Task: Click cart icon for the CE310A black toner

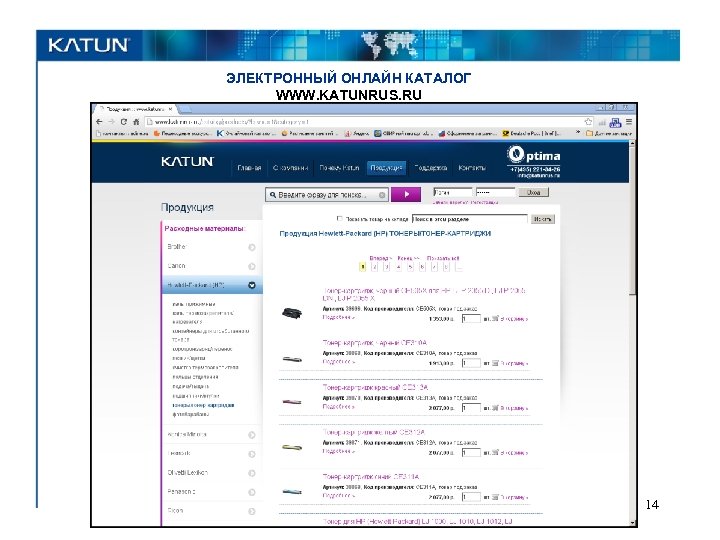Action: click(495, 363)
